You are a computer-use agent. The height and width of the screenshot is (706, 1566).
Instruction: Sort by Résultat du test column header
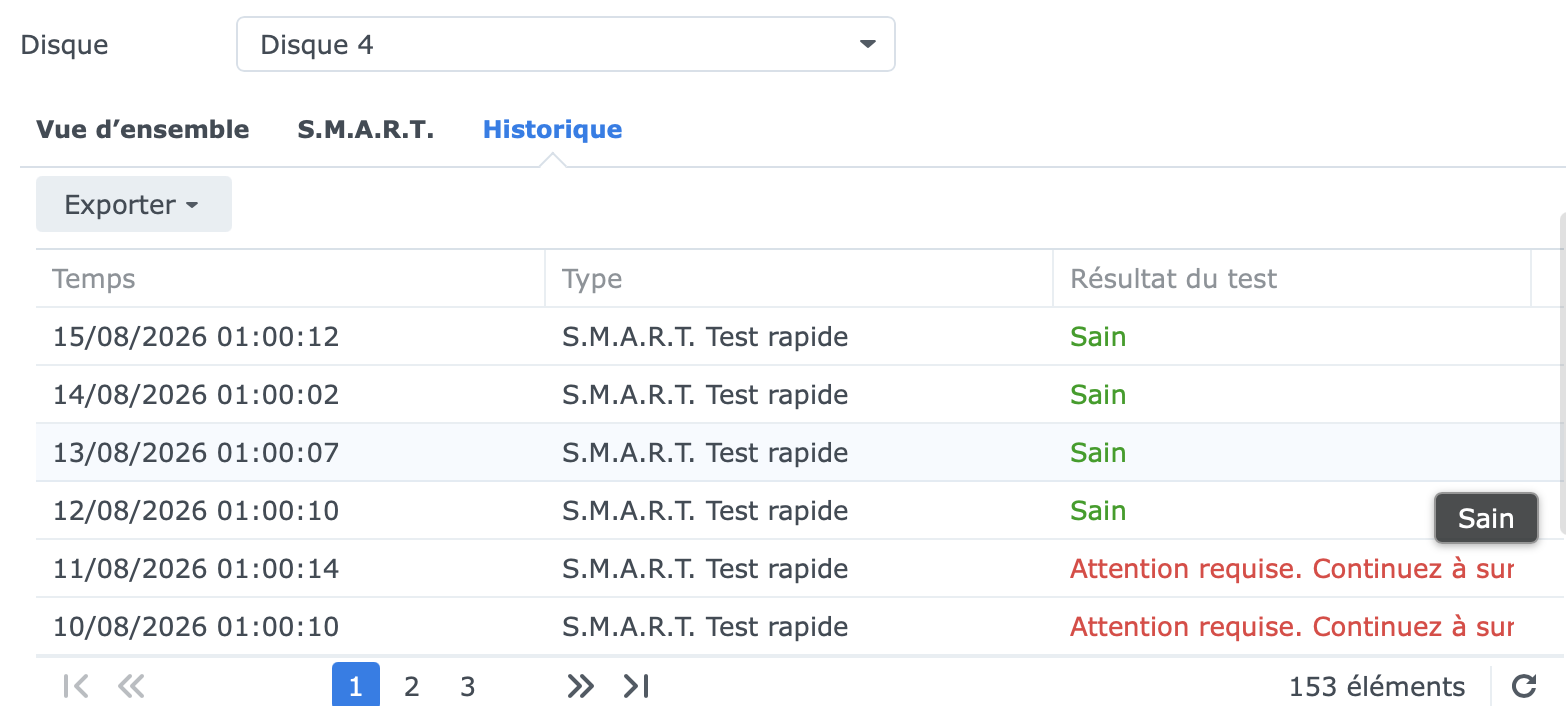1292,278
